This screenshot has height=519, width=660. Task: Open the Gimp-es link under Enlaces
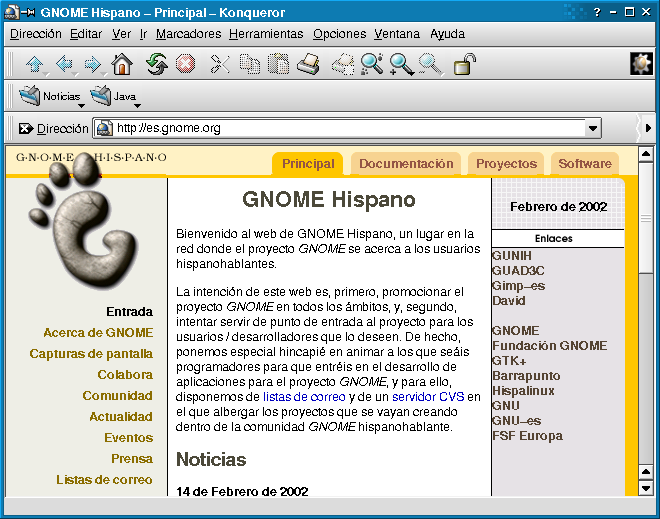(x=519, y=286)
